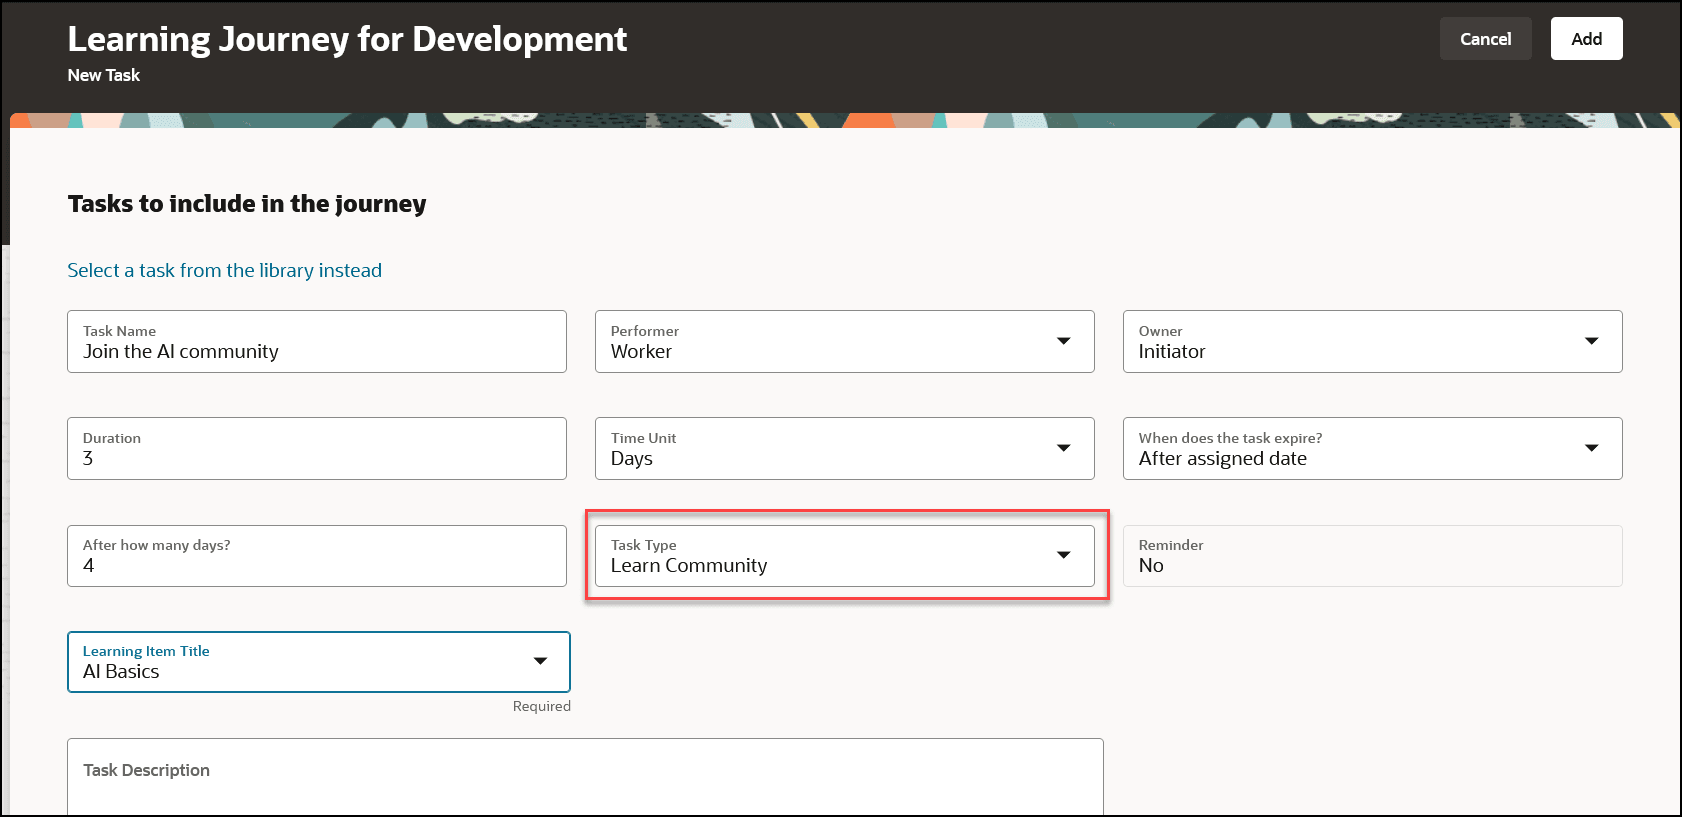Click the Worker value in Performer
The image size is (1682, 817).
[641, 352]
